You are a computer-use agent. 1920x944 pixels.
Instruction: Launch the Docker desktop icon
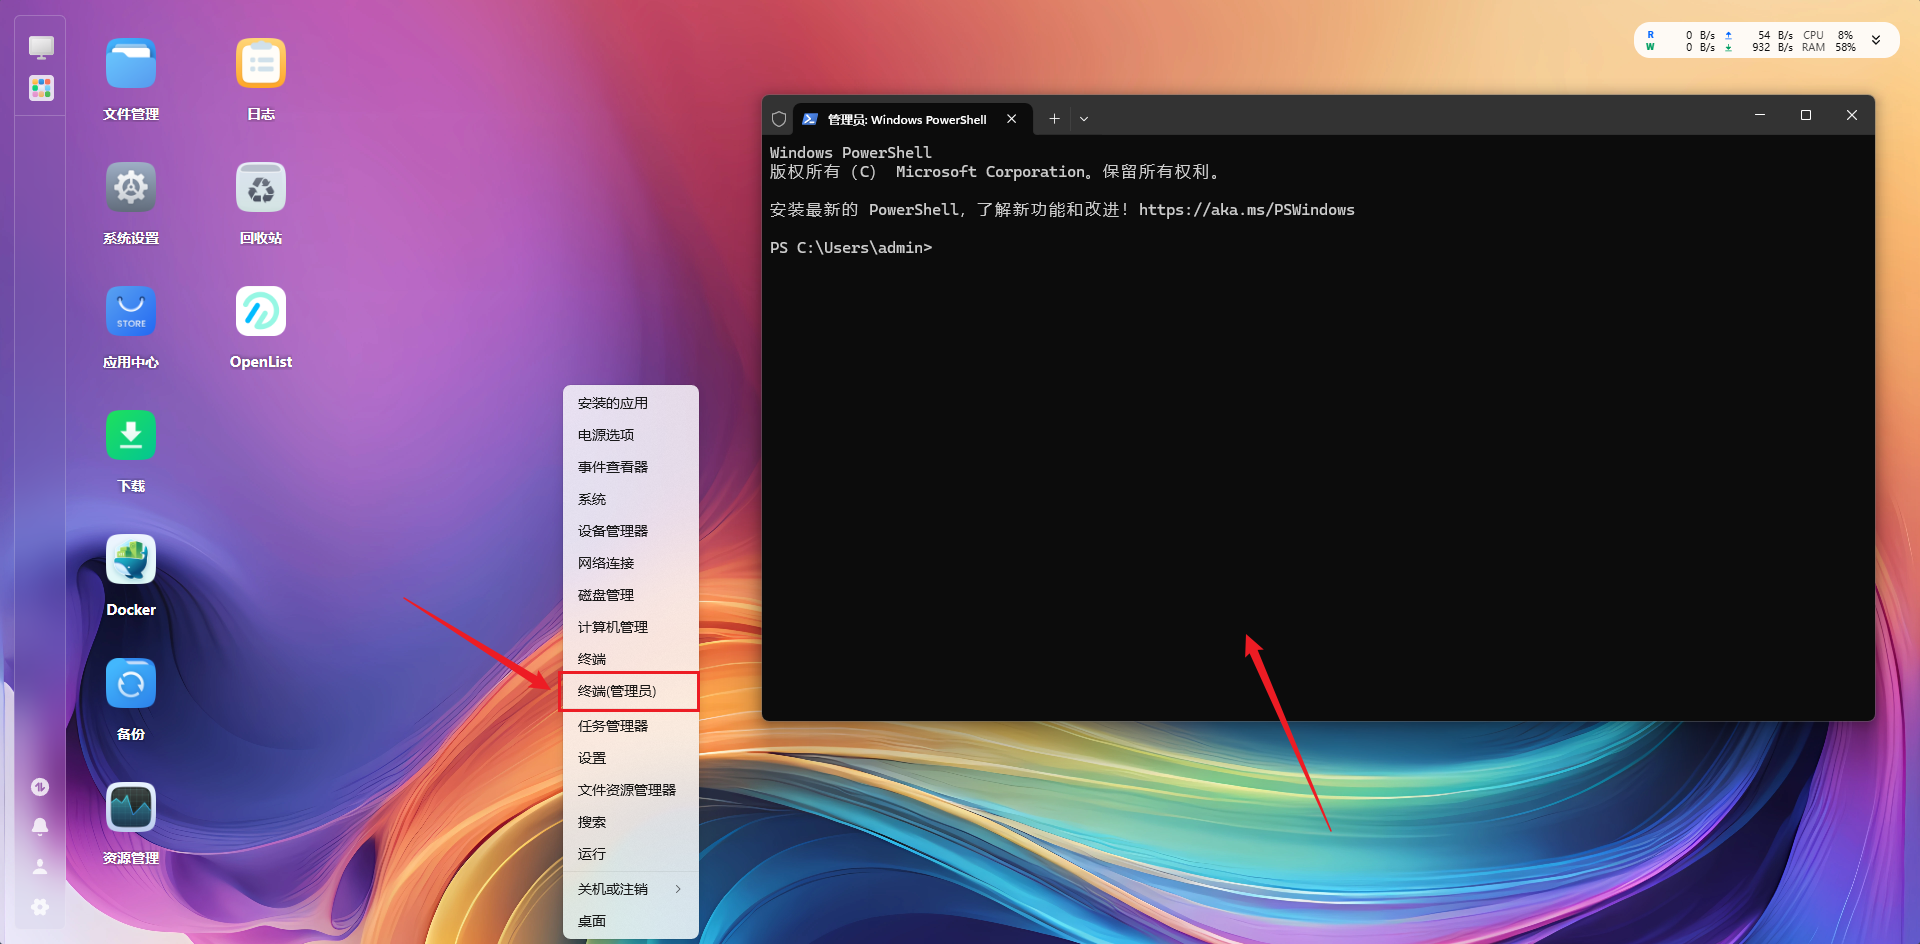[131, 560]
